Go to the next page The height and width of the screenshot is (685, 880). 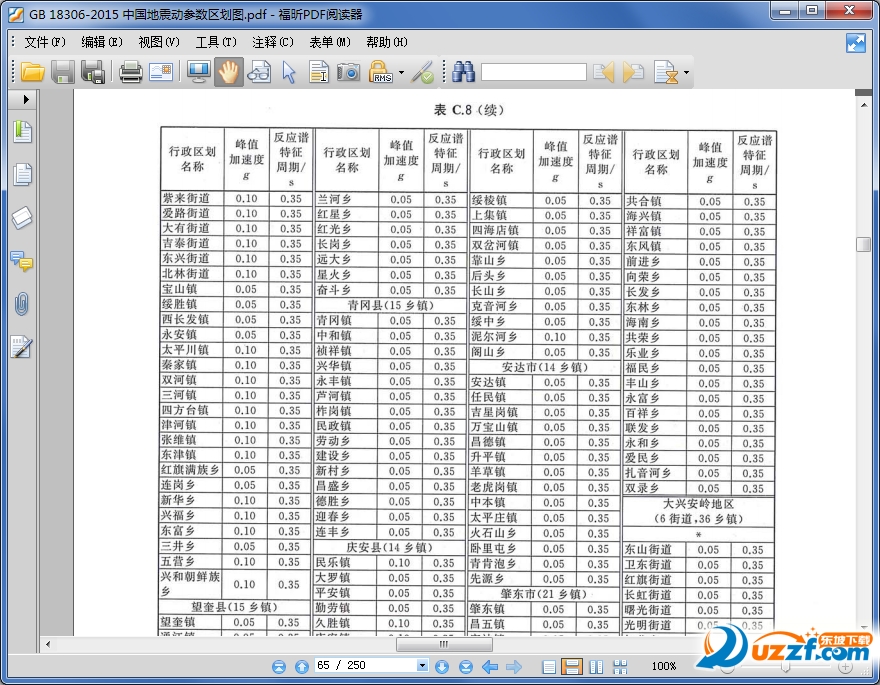point(441,666)
